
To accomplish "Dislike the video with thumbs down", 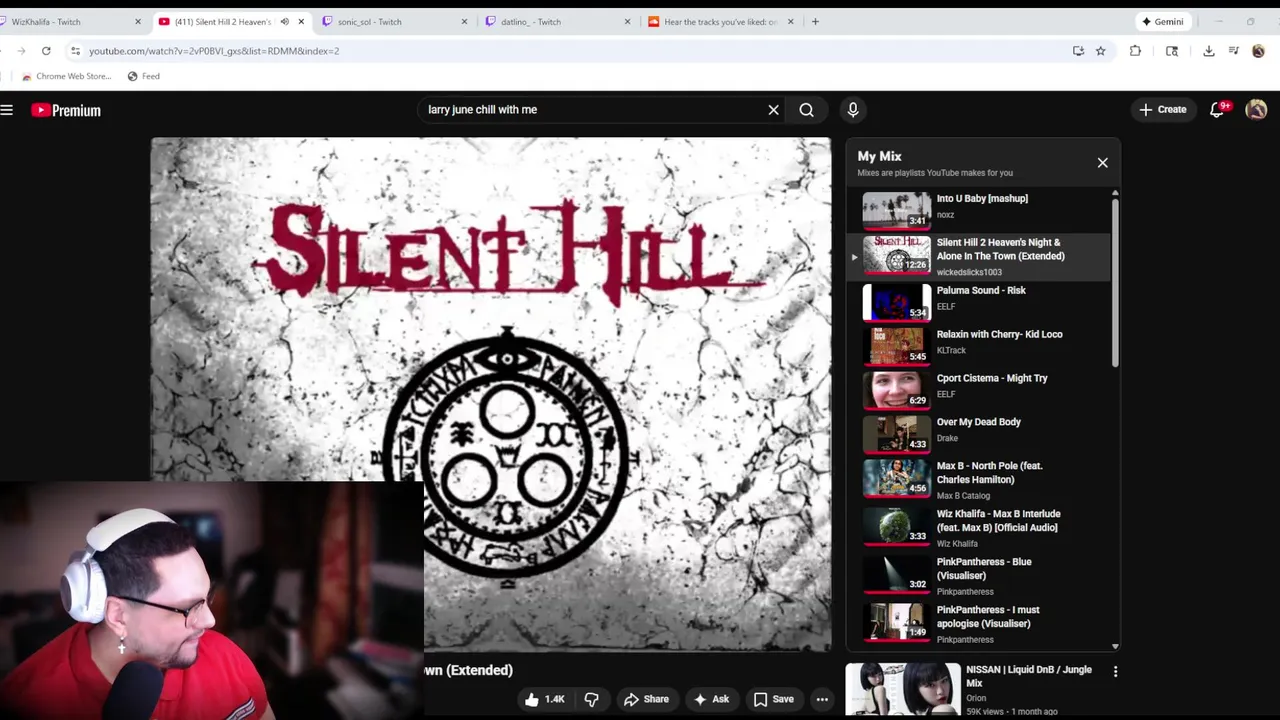I will pos(591,699).
